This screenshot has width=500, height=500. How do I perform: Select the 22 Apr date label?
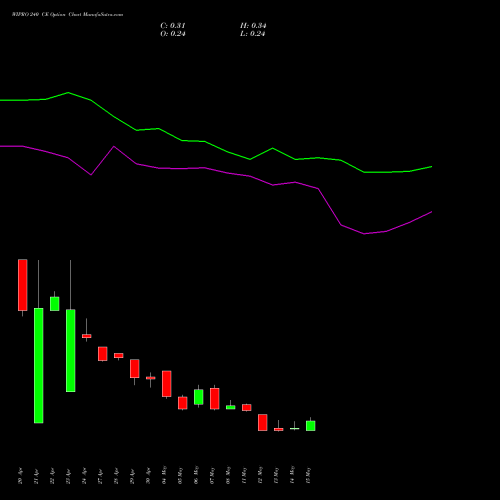pos(53,476)
